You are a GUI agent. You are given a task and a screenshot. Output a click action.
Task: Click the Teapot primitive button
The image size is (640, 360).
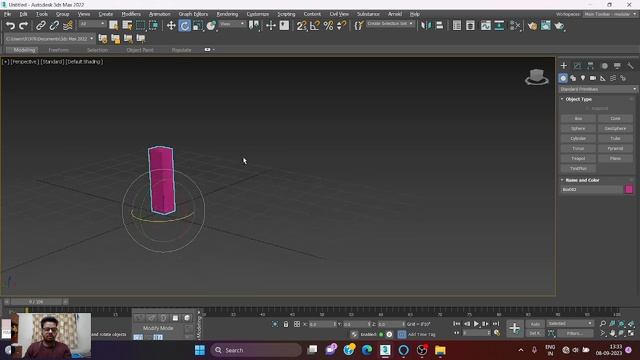pos(578,158)
